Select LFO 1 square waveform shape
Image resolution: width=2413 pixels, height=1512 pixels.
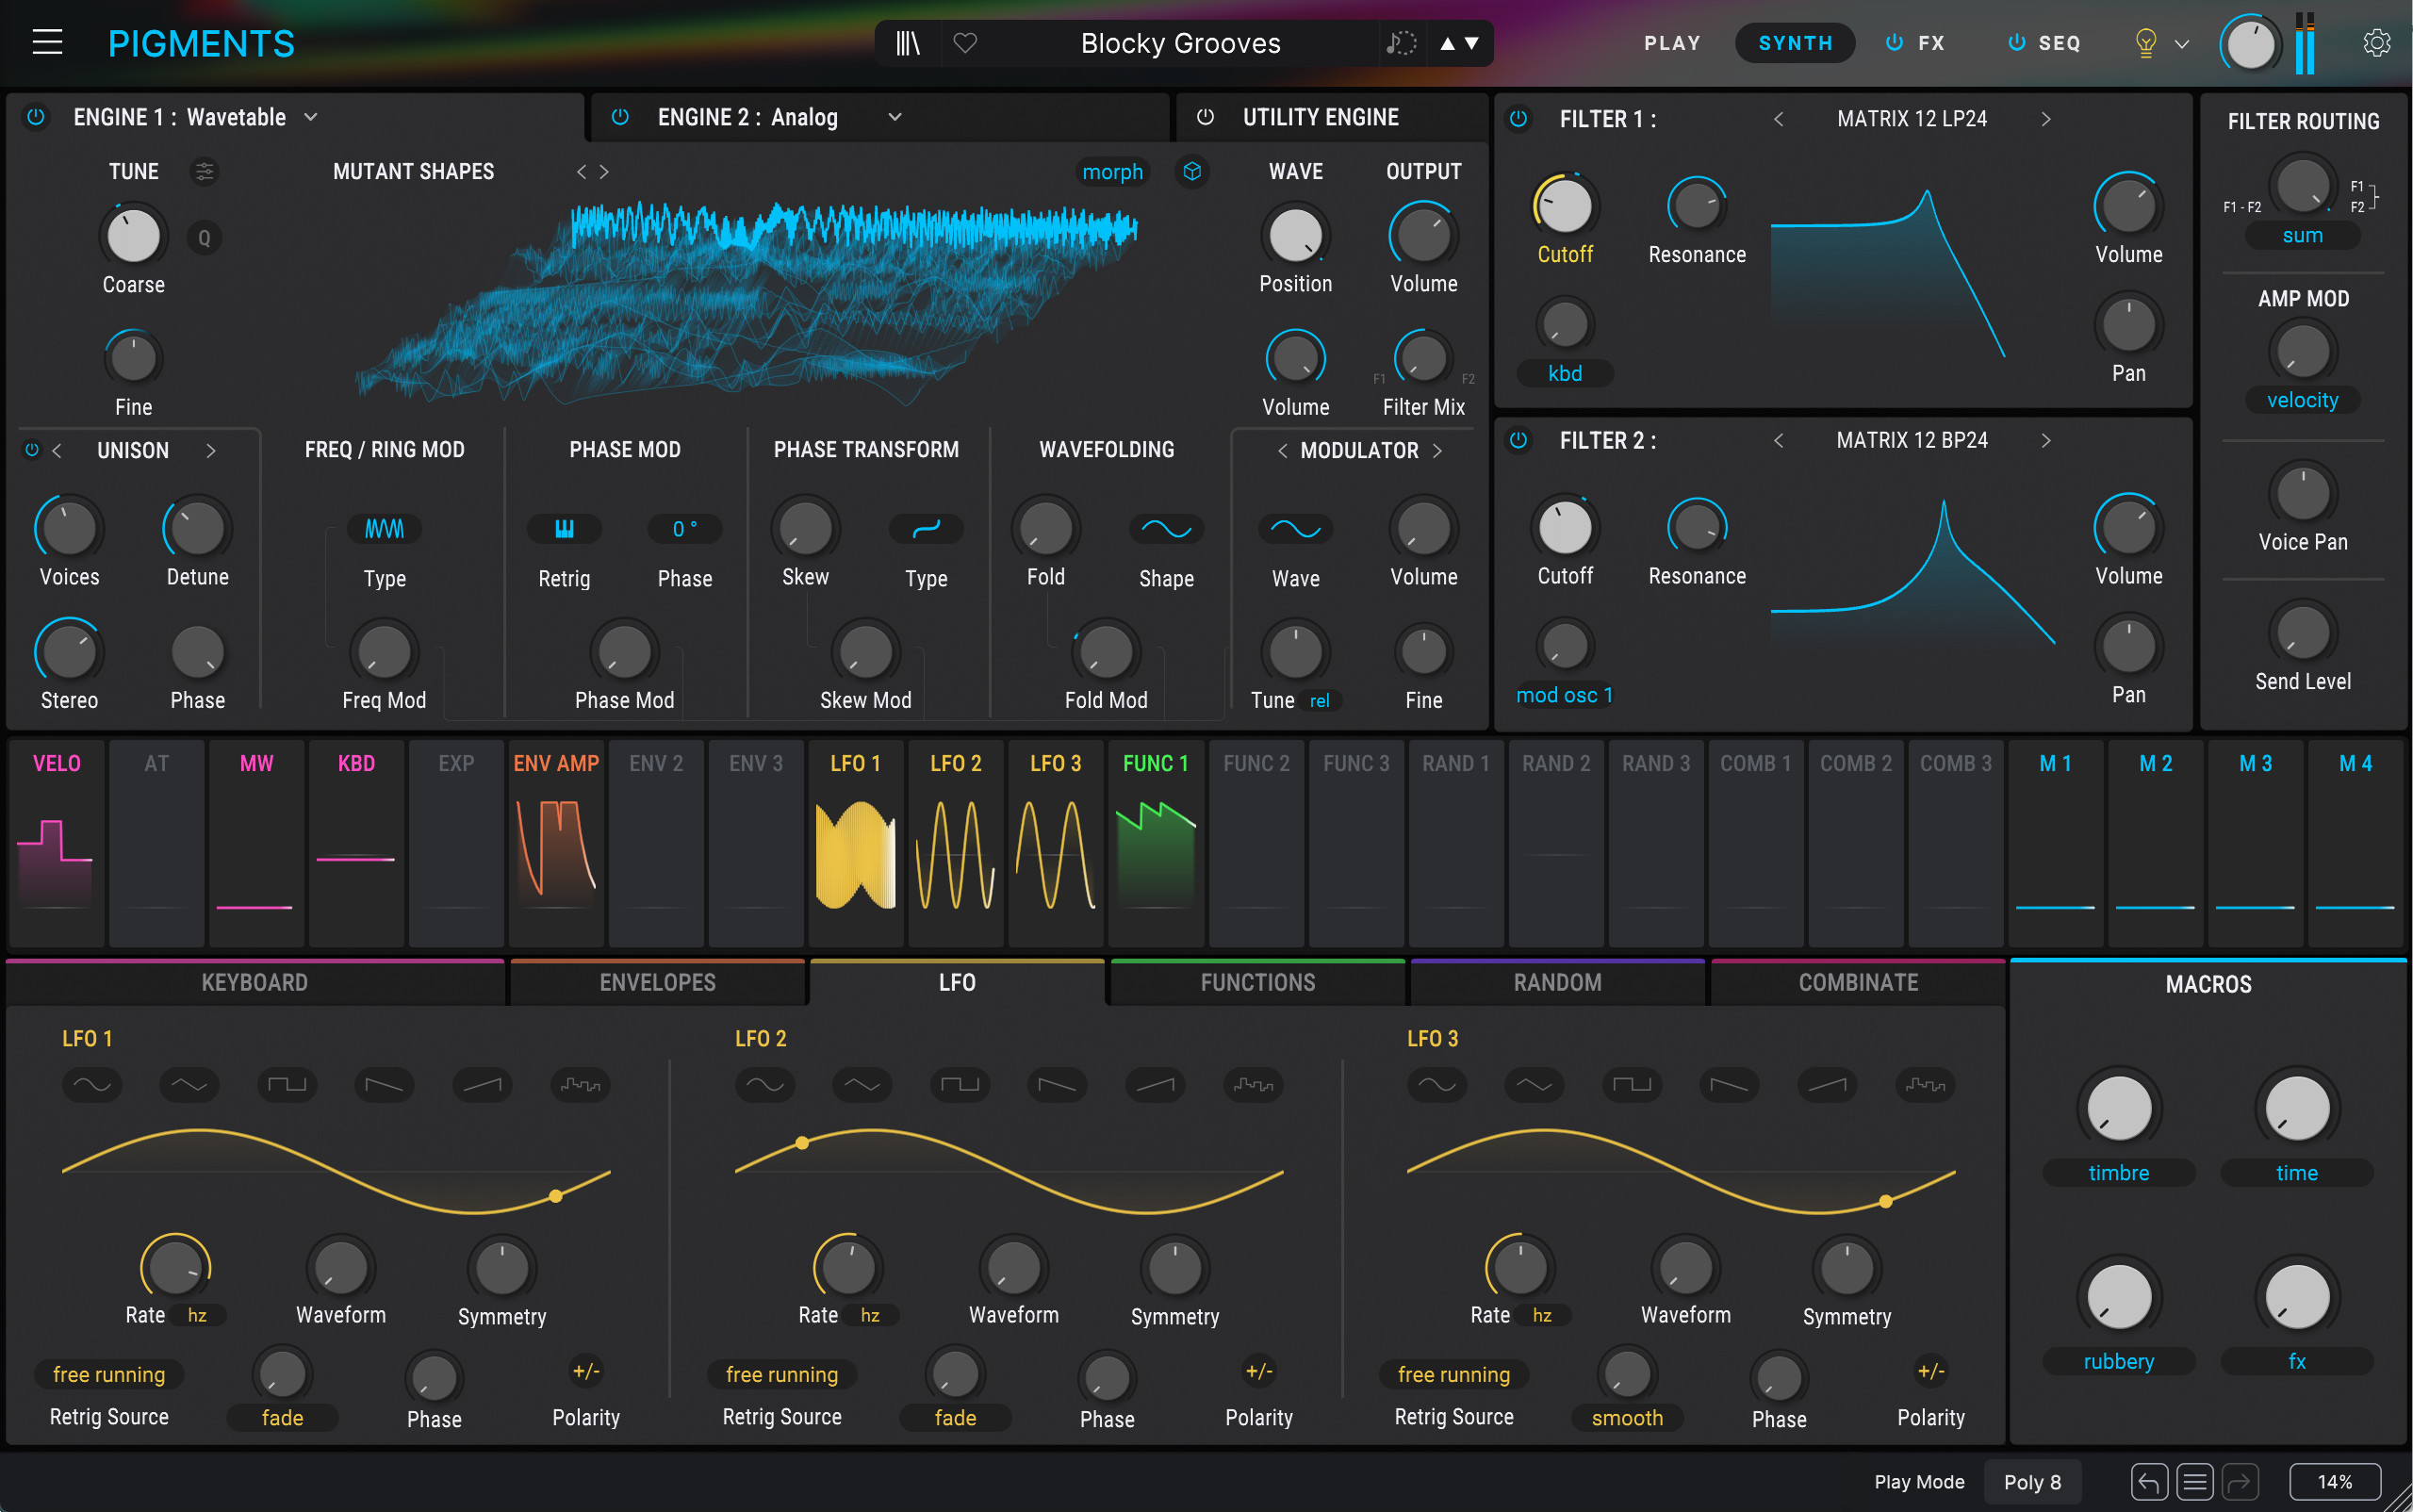[x=287, y=1084]
